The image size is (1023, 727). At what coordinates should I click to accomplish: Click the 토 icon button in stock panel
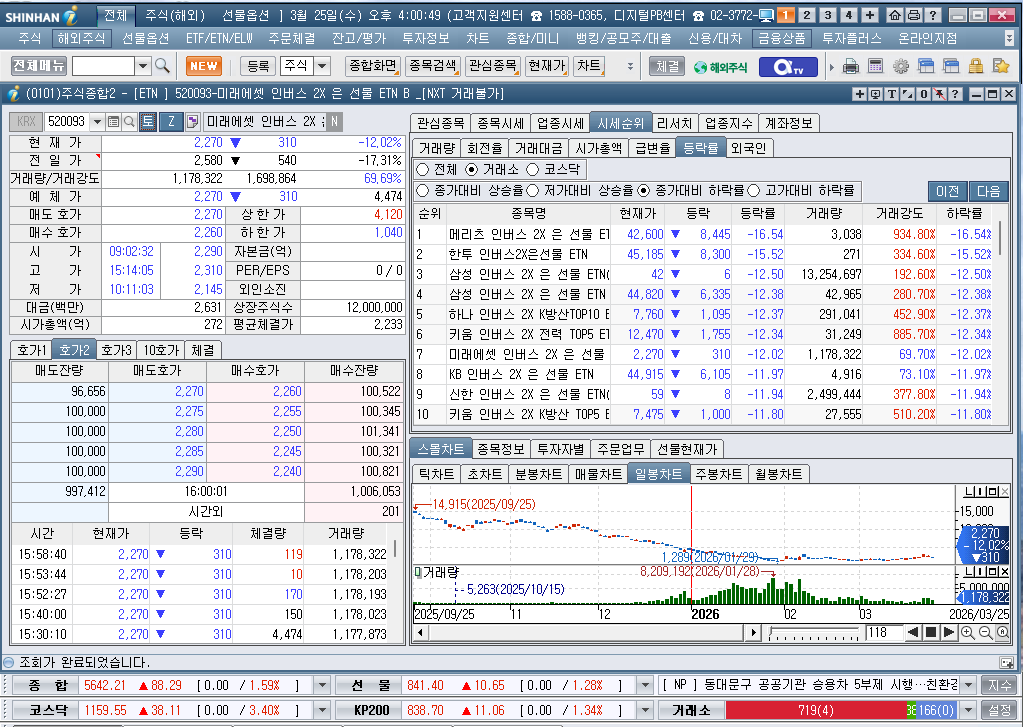pos(147,121)
